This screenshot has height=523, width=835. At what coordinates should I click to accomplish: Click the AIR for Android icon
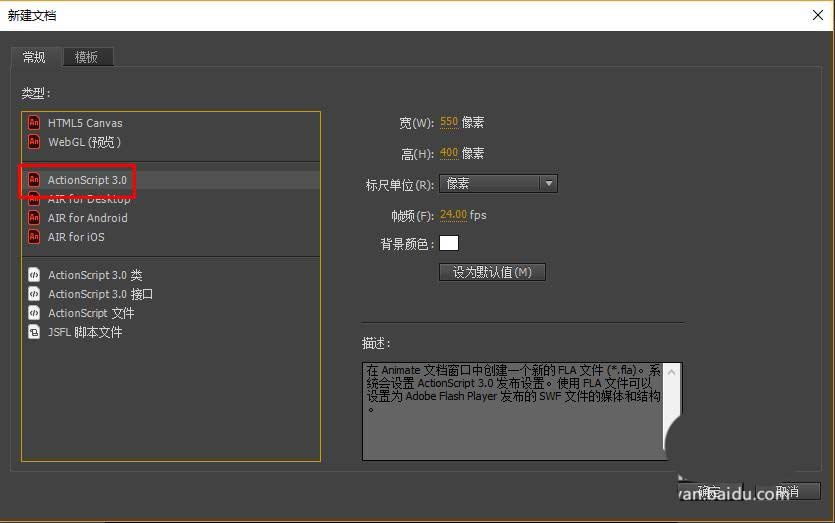(x=34, y=217)
